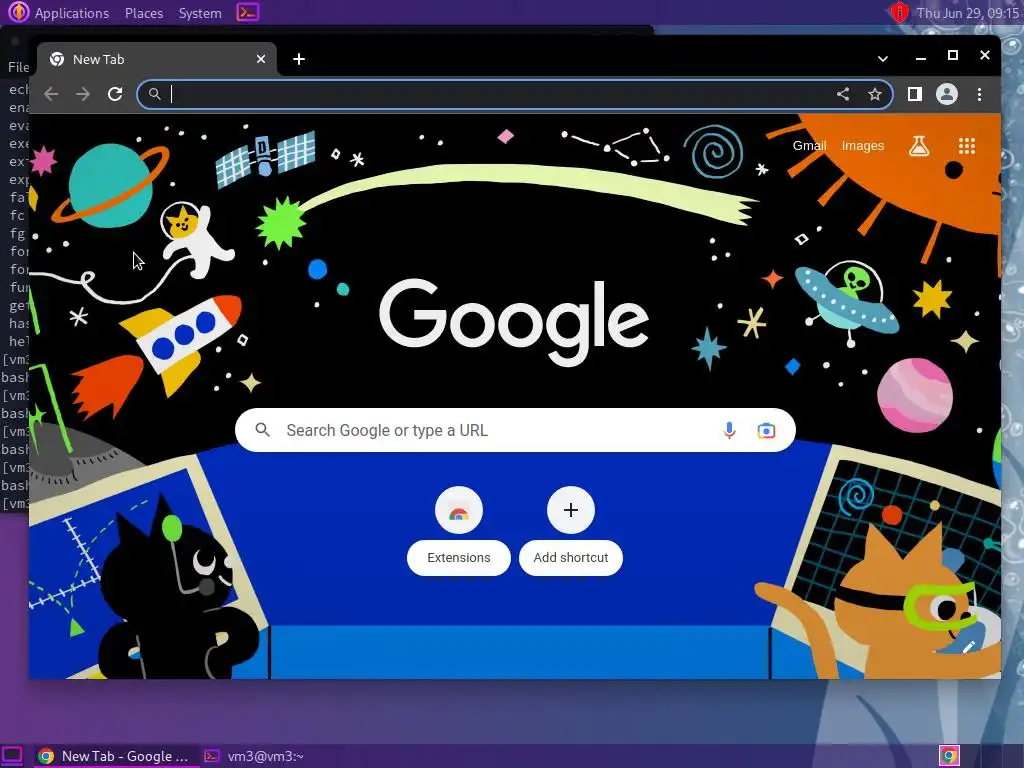Click the Google logo
1024x768 pixels.
(514, 321)
